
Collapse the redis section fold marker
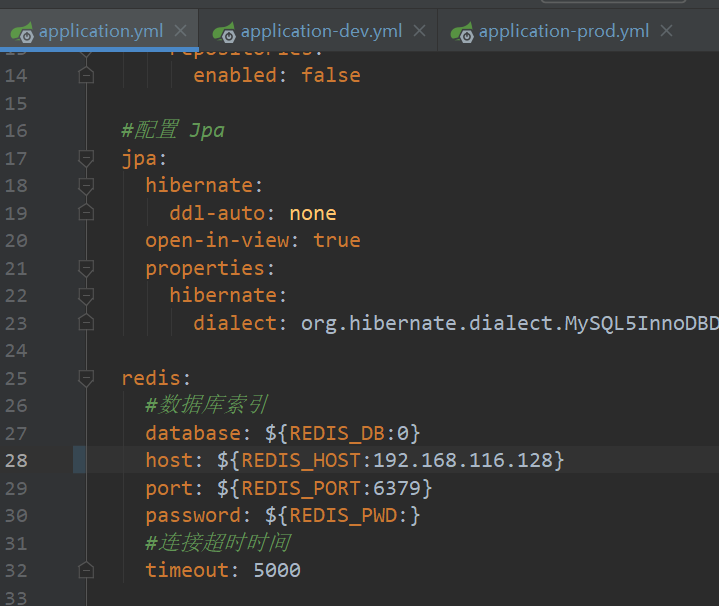[86, 378]
